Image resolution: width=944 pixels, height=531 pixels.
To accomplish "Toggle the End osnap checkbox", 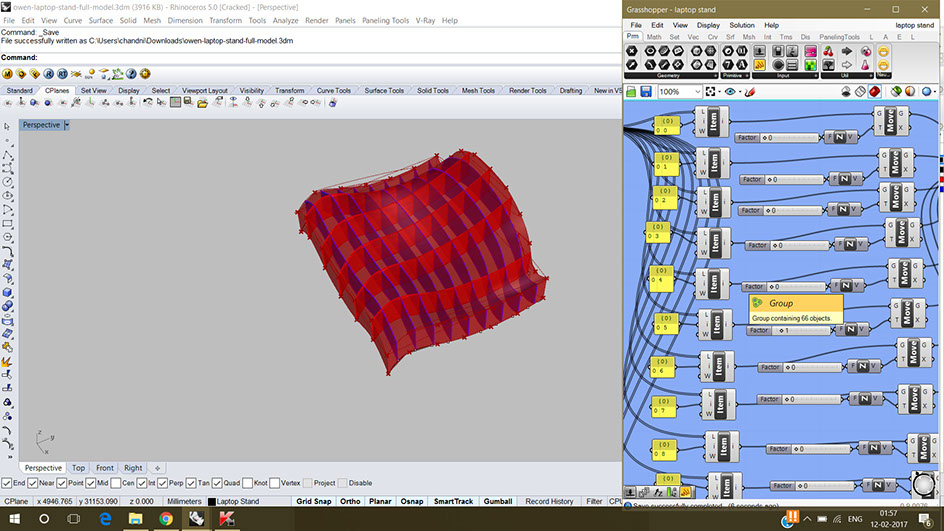I will tap(7, 483).
